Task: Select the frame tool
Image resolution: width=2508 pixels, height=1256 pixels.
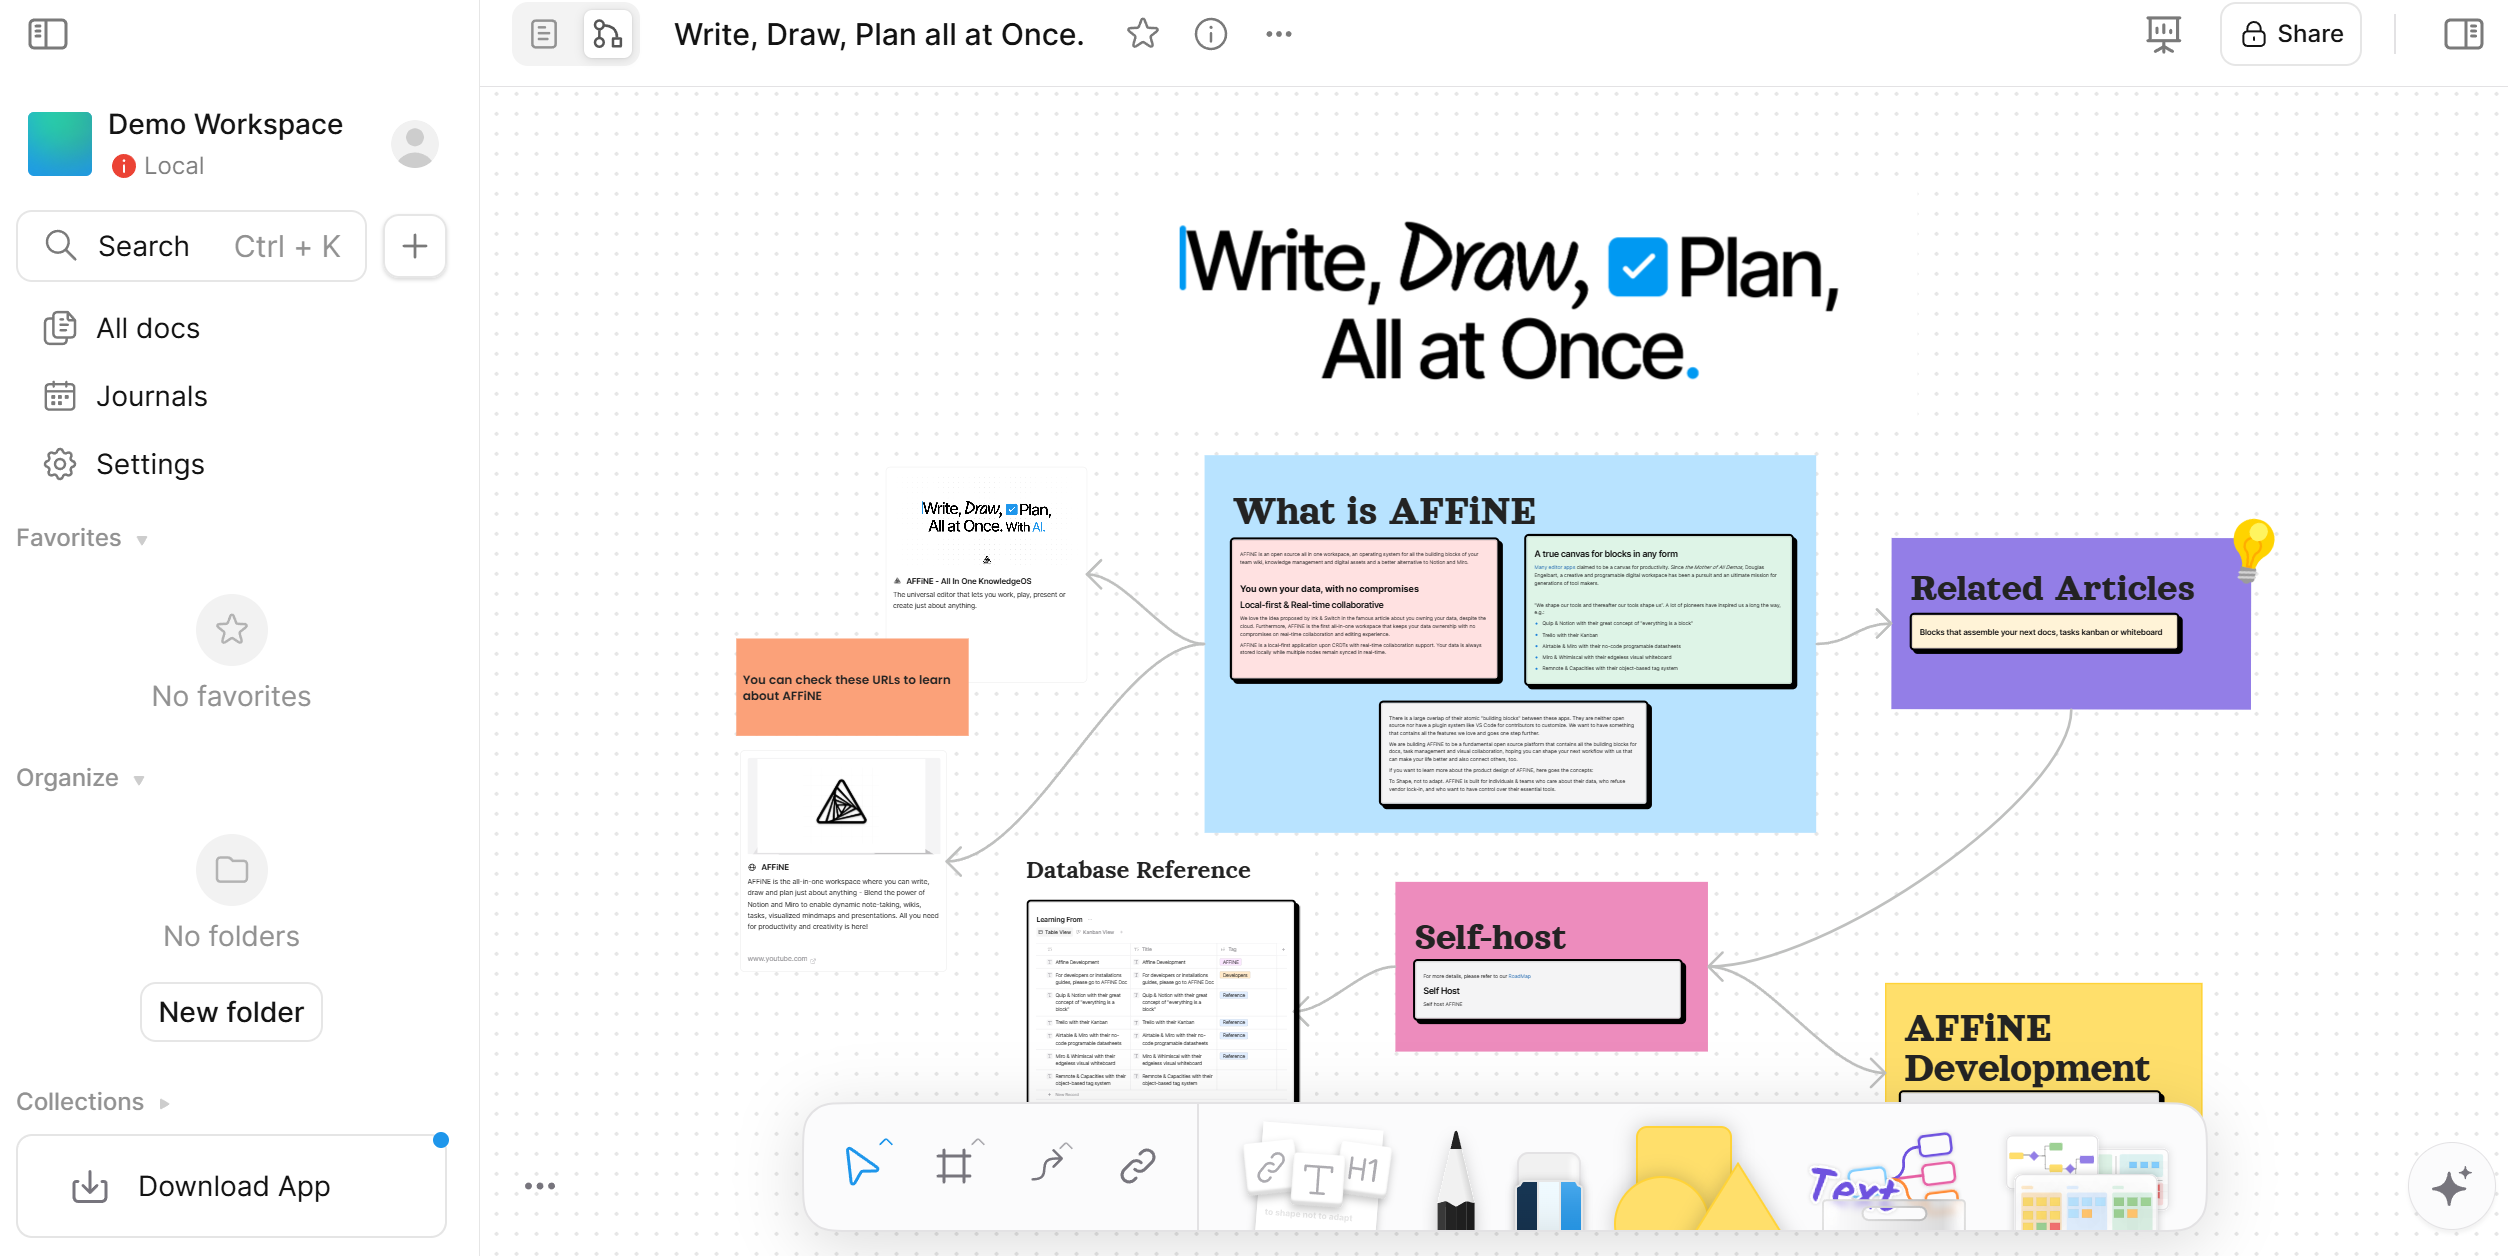Action: click(x=954, y=1166)
